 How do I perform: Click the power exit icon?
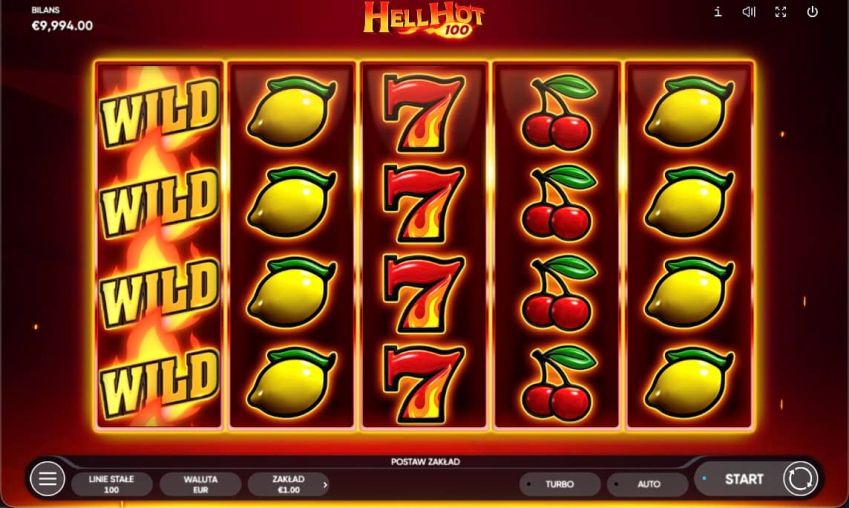click(812, 12)
